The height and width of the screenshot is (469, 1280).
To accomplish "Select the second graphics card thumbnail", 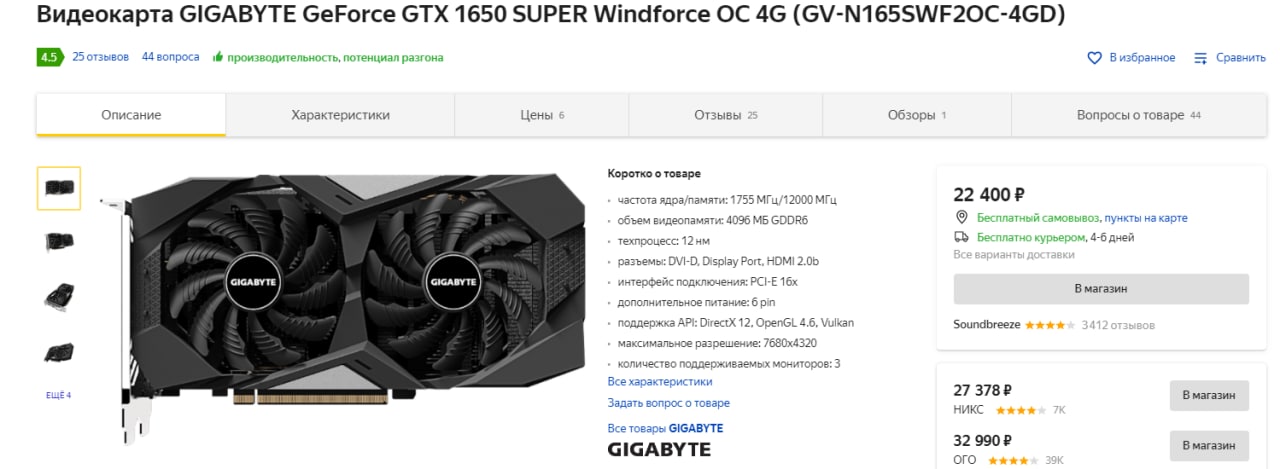I will coord(59,241).
